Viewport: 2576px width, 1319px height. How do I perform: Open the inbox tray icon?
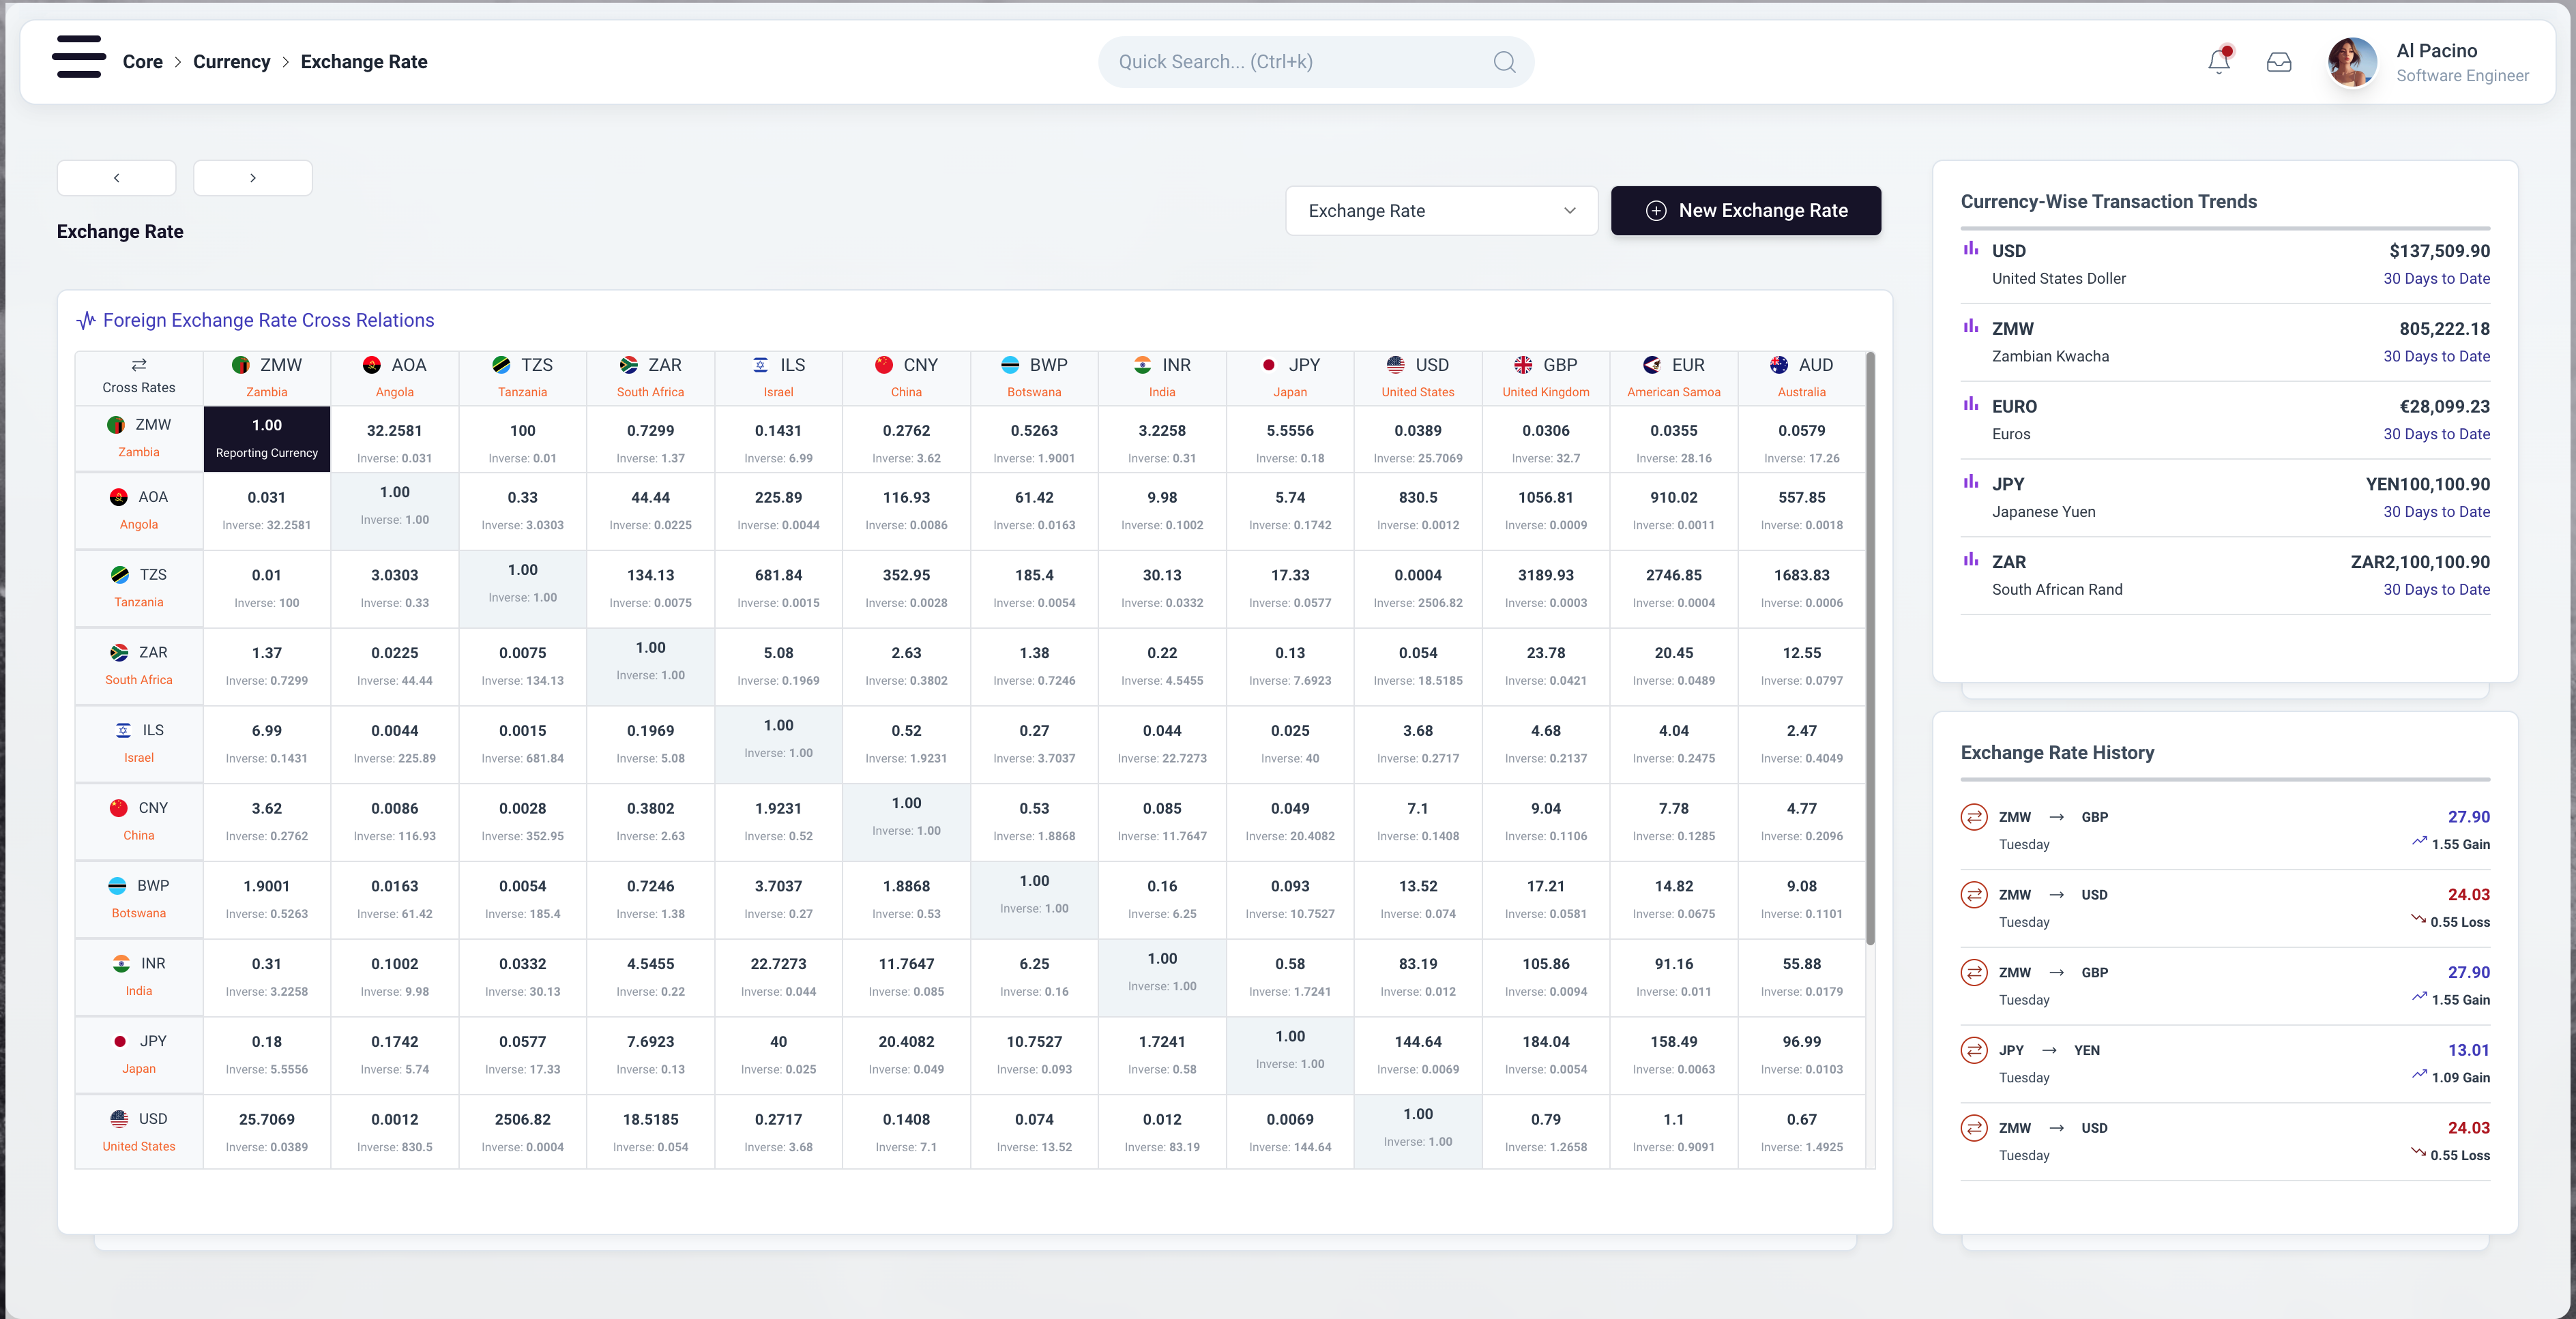click(2279, 62)
